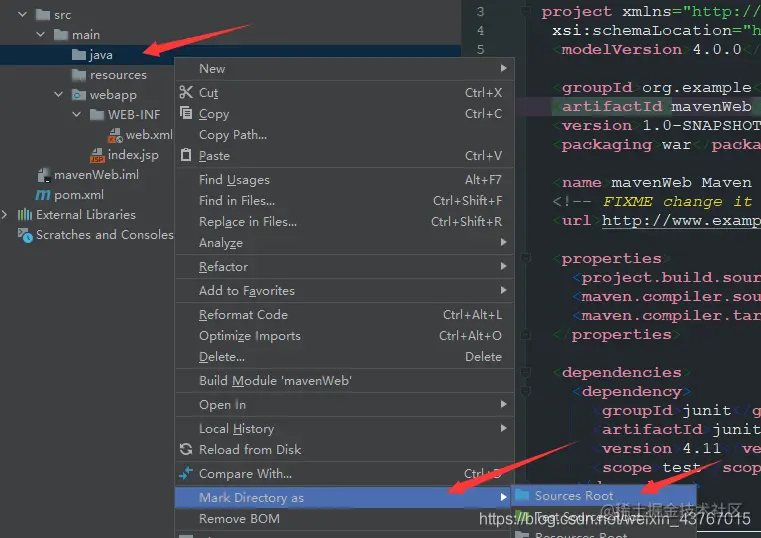Toggle fold marker beside dependencies tag
761x538 pixels.
526,372
